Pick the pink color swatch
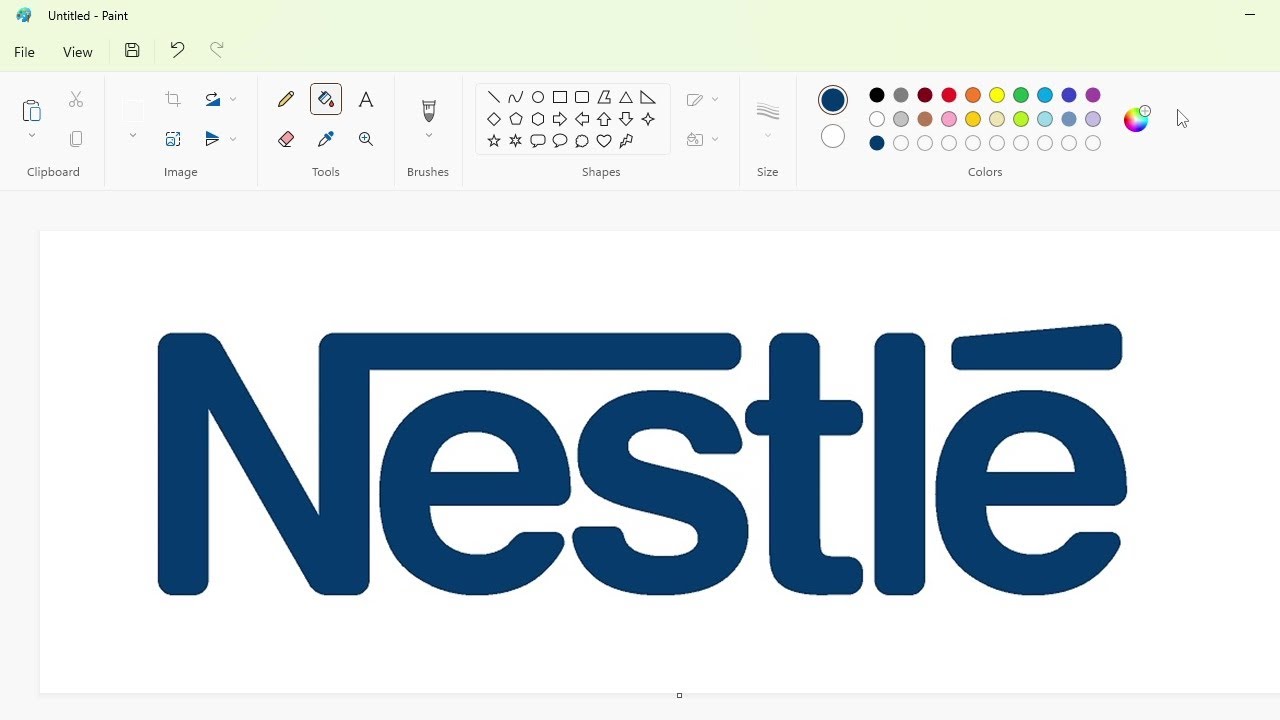The height and width of the screenshot is (720, 1280). tap(949, 119)
